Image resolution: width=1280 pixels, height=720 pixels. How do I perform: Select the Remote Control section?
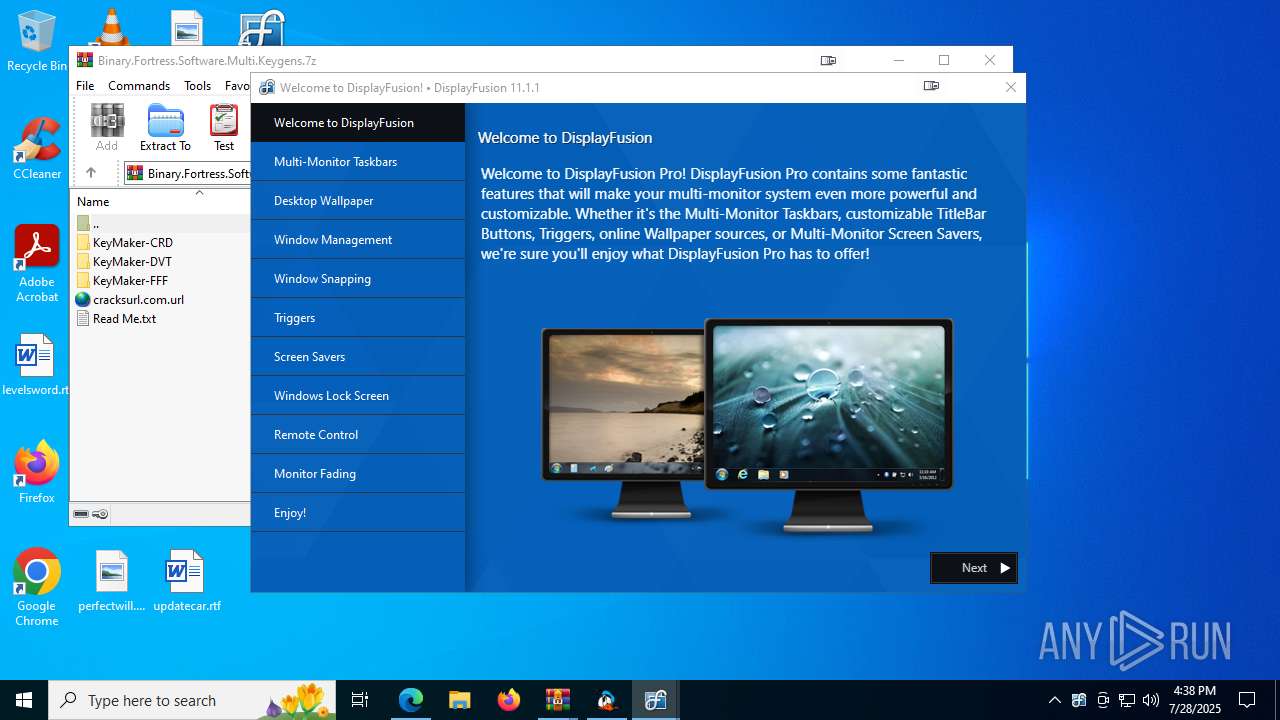pyautogui.click(x=358, y=435)
